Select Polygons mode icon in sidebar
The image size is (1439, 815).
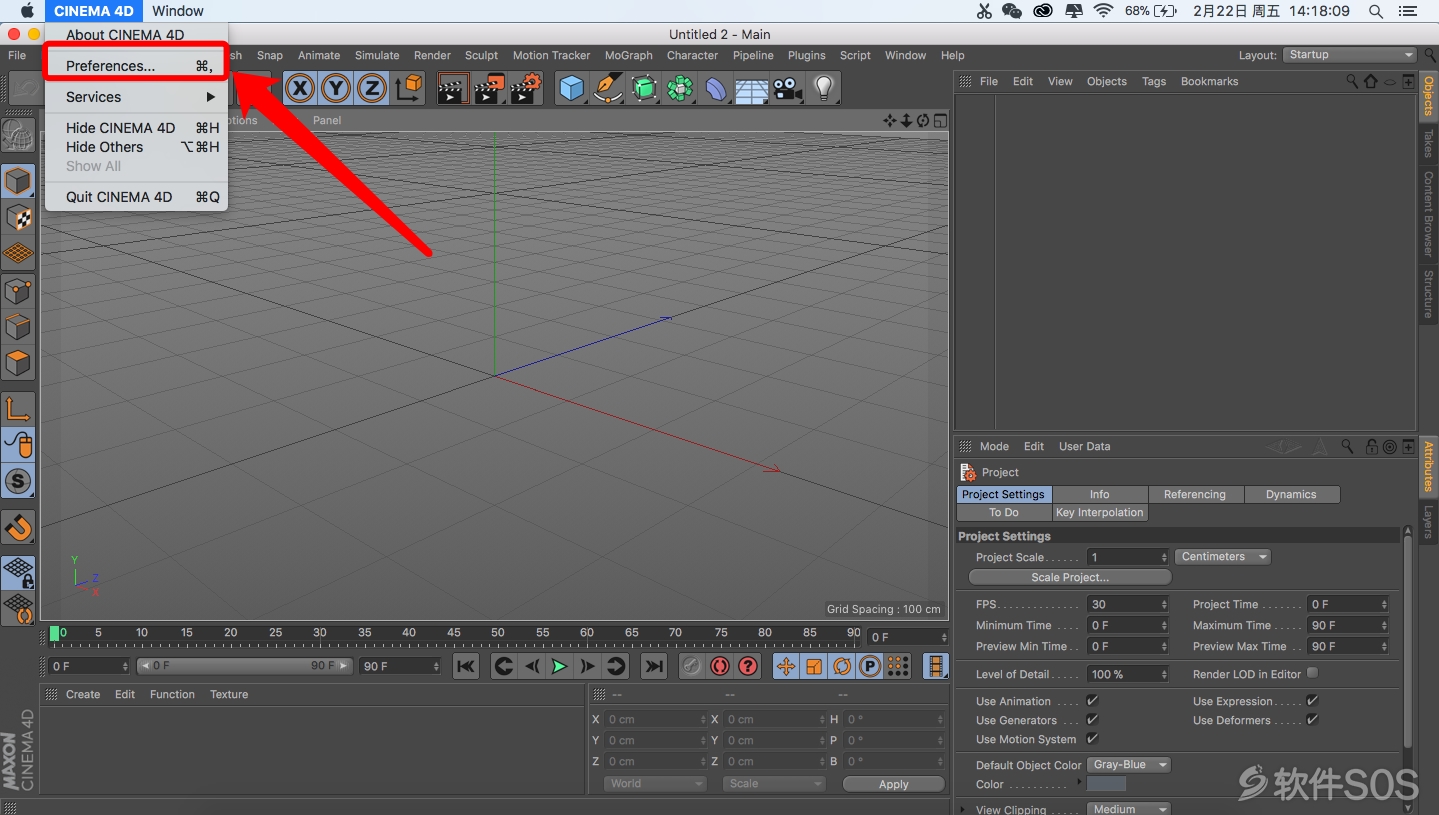18,363
